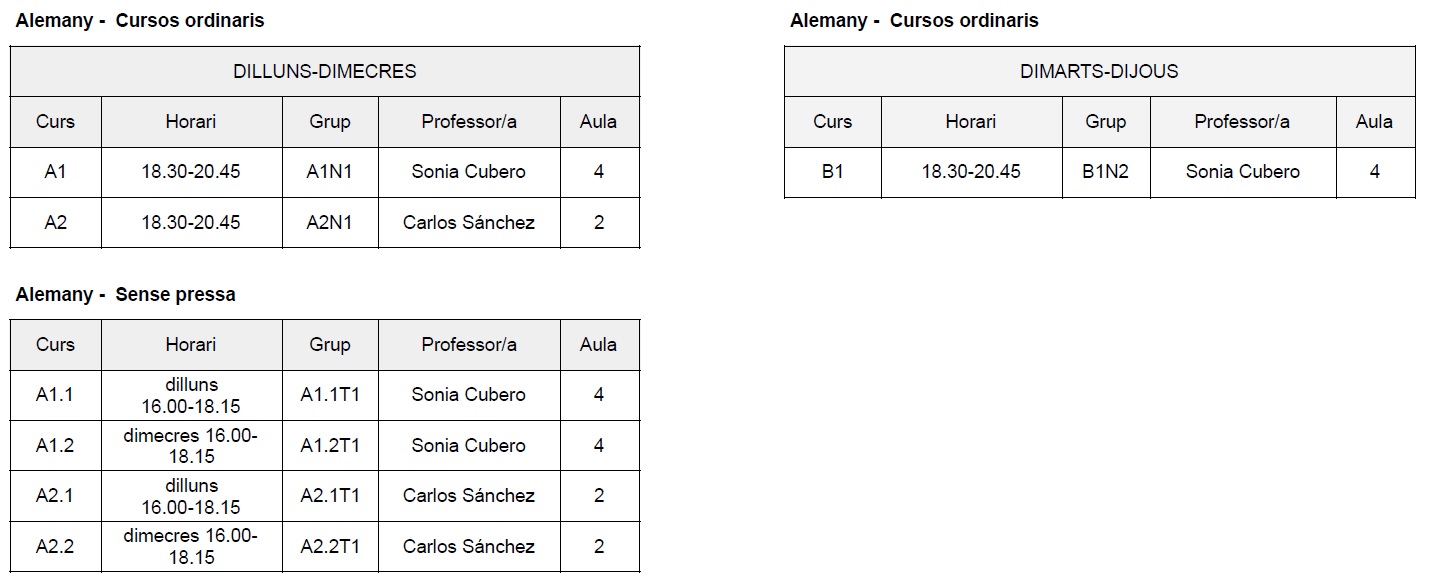Click the A2 course cell
Screen dimensions: 1434x586
pos(56,223)
